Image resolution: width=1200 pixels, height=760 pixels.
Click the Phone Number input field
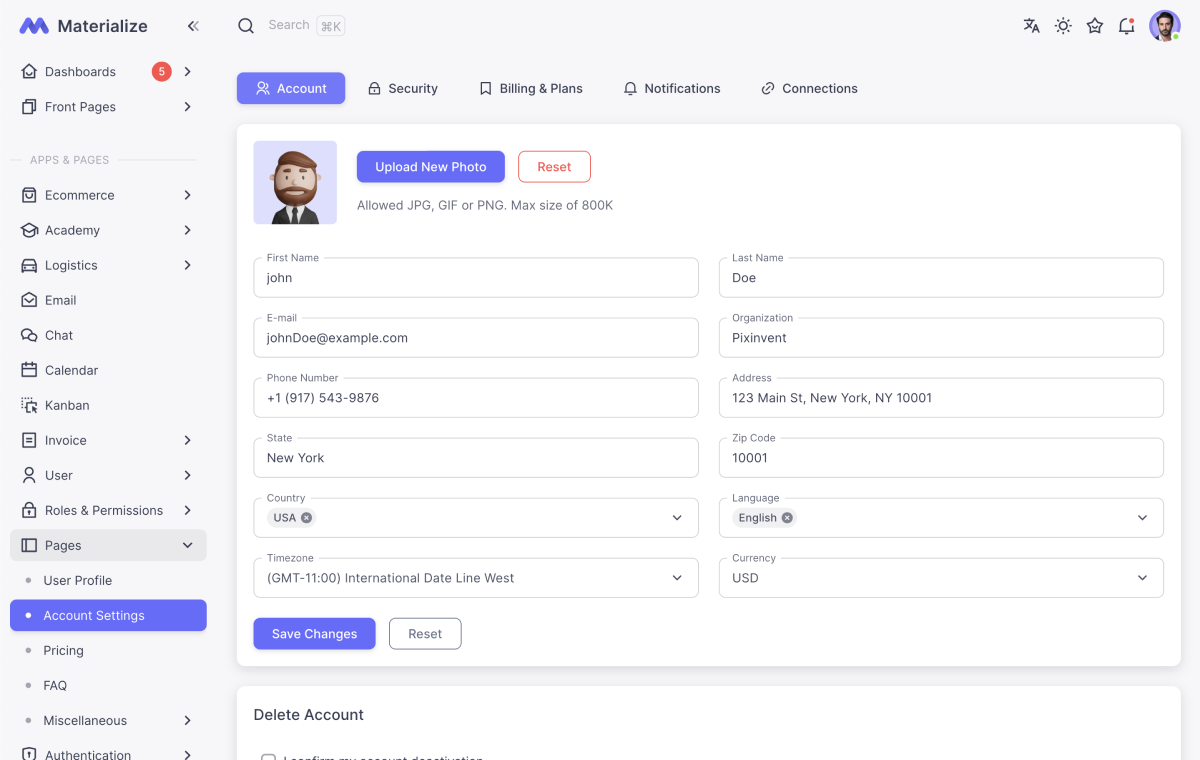(476, 397)
